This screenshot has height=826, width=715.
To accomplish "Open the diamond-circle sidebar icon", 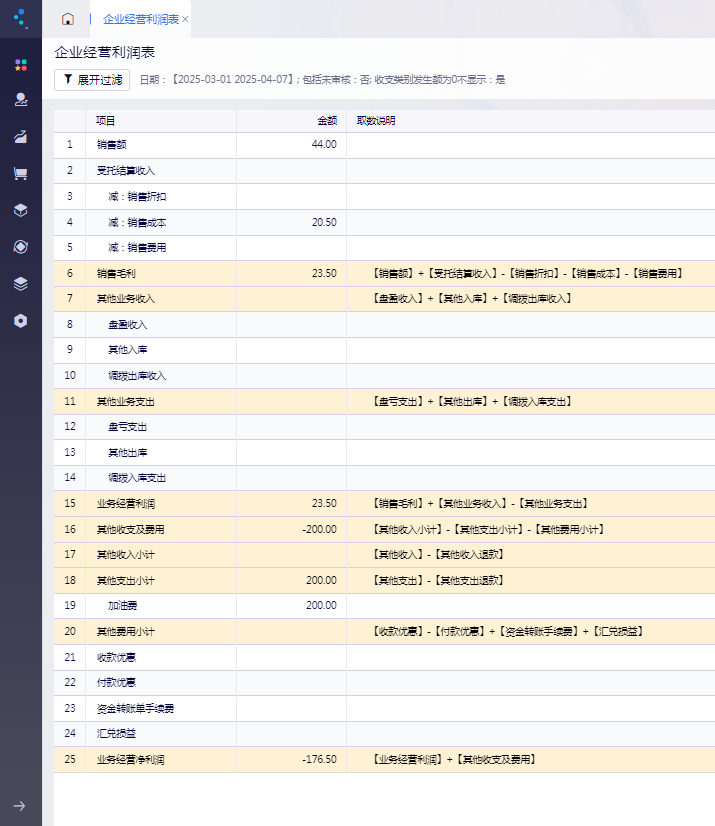I will pos(21,247).
